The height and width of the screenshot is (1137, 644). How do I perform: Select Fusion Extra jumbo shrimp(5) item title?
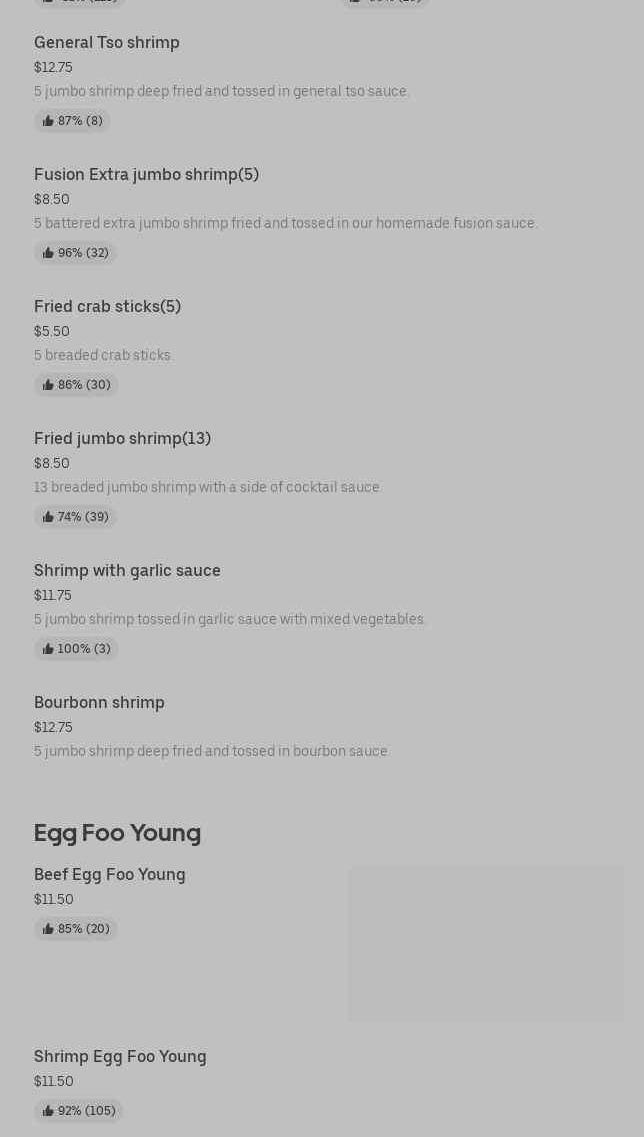(x=146, y=174)
